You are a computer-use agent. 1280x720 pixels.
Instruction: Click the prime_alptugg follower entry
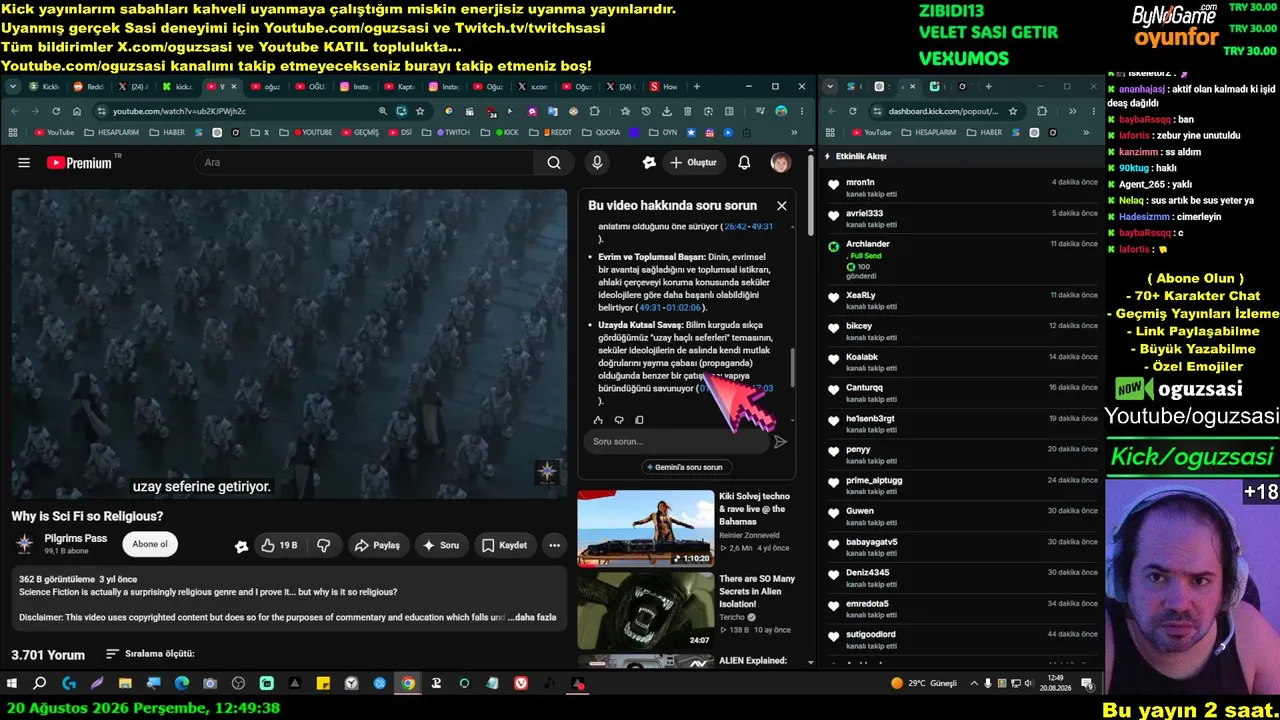click(962, 485)
